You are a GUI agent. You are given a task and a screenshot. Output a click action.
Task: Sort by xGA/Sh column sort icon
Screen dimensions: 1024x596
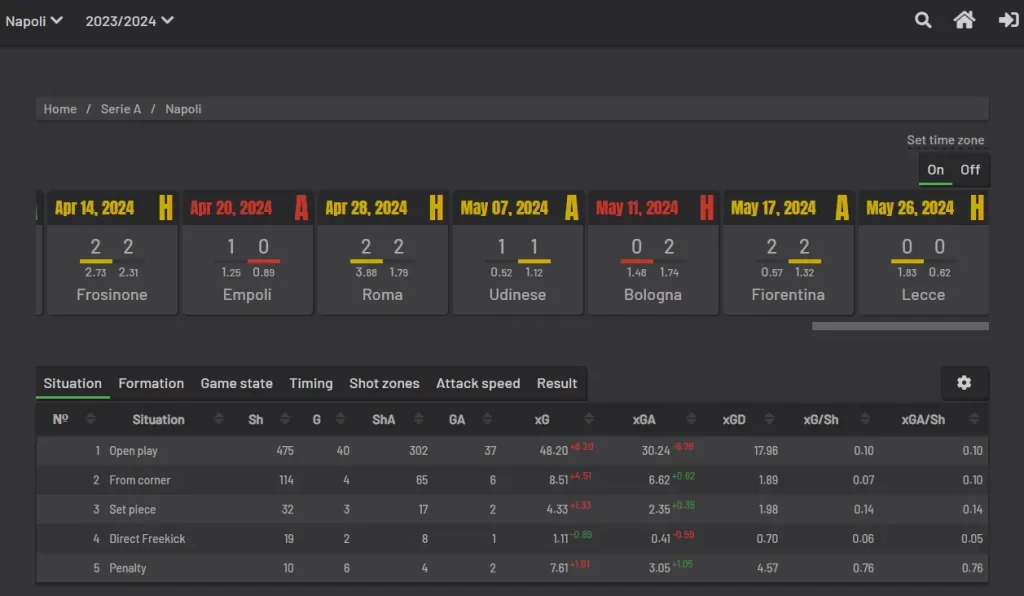[x=968, y=420]
